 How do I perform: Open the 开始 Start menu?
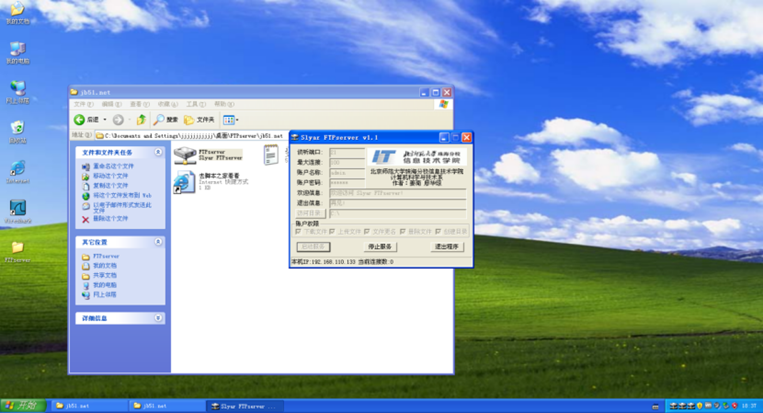click(x=23, y=406)
